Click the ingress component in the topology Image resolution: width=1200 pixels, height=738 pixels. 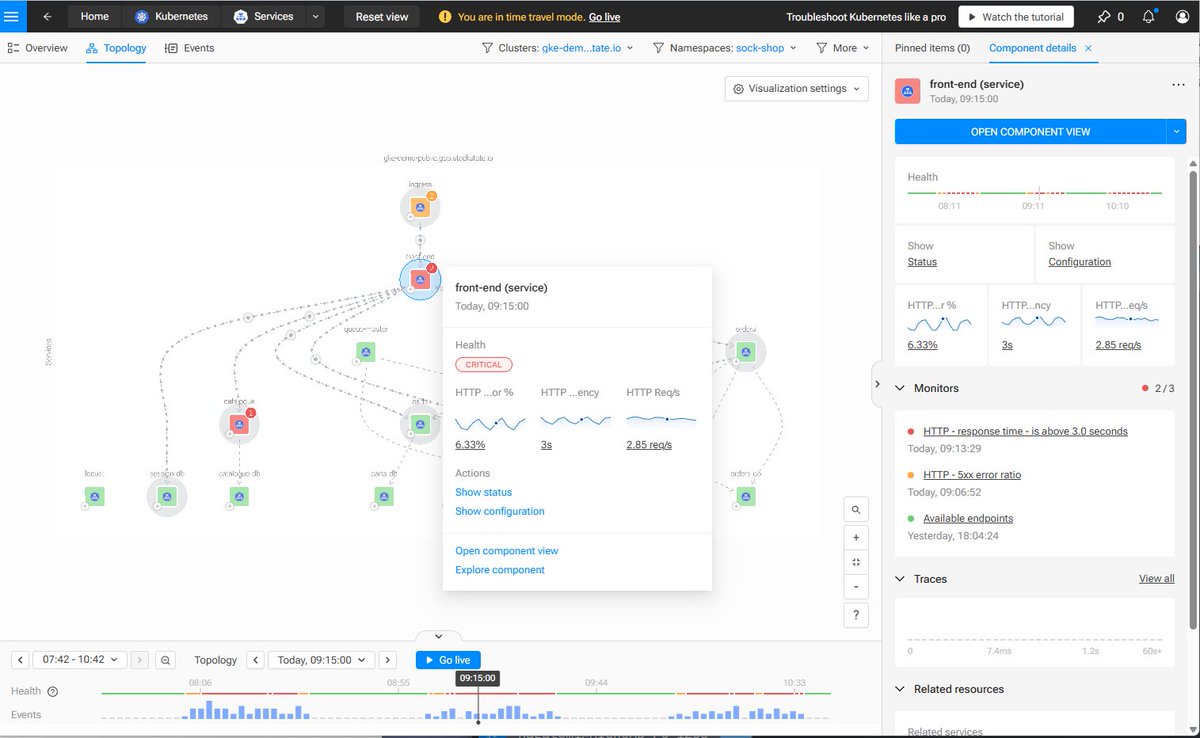pyautogui.click(x=420, y=207)
